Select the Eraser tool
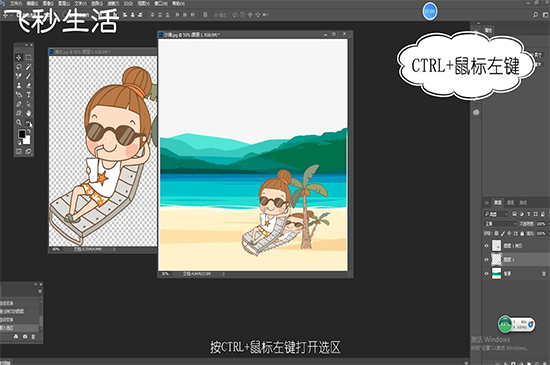This screenshot has width=550, height=365. click(29, 85)
